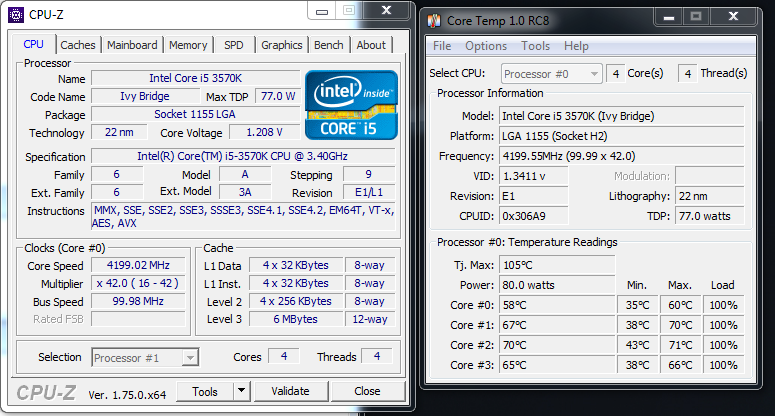
Task: Click the Core Speed value '4199.02 MHz'
Action: 138,265
